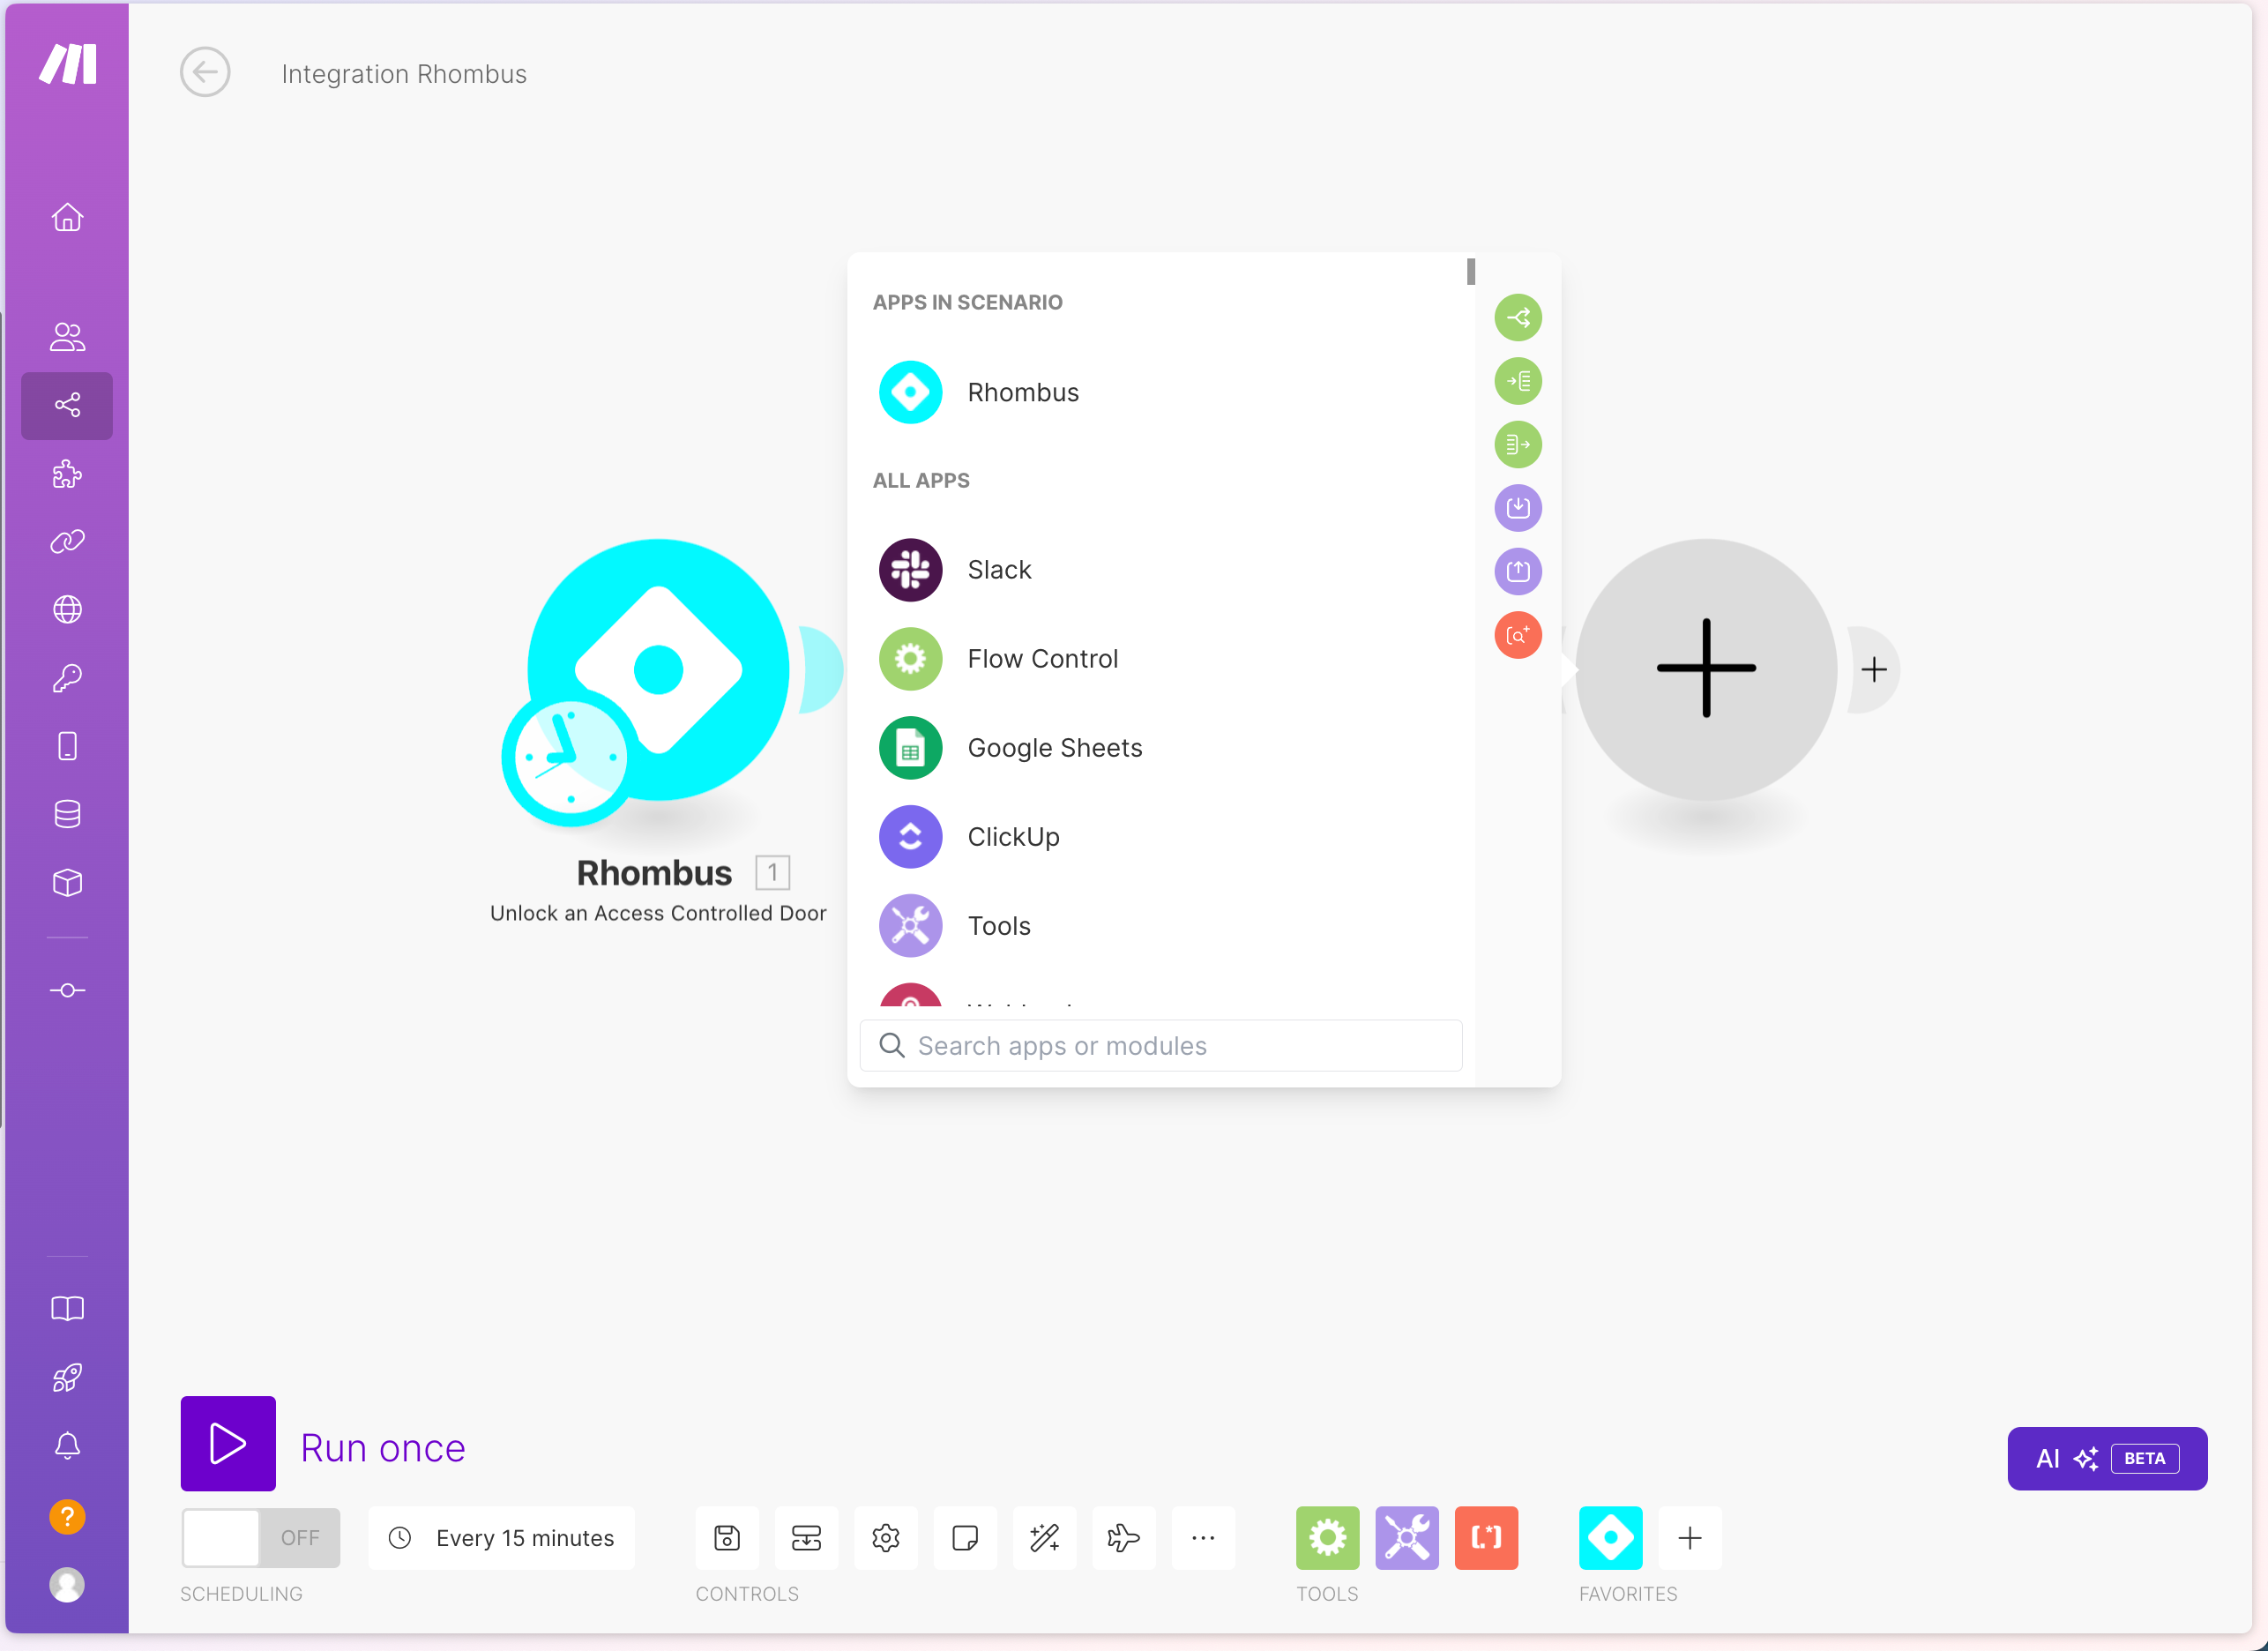Open the Make logo home link
This screenshot has width=2268, height=1651.
67,64
